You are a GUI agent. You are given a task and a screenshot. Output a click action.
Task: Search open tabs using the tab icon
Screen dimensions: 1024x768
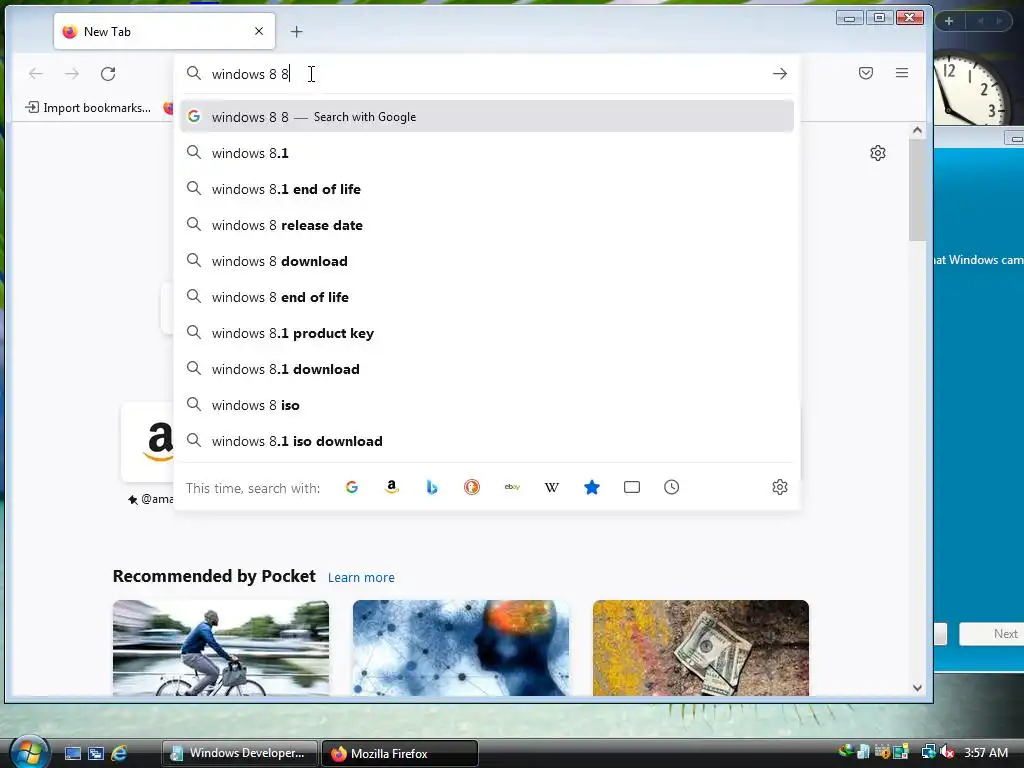pyautogui.click(x=632, y=487)
